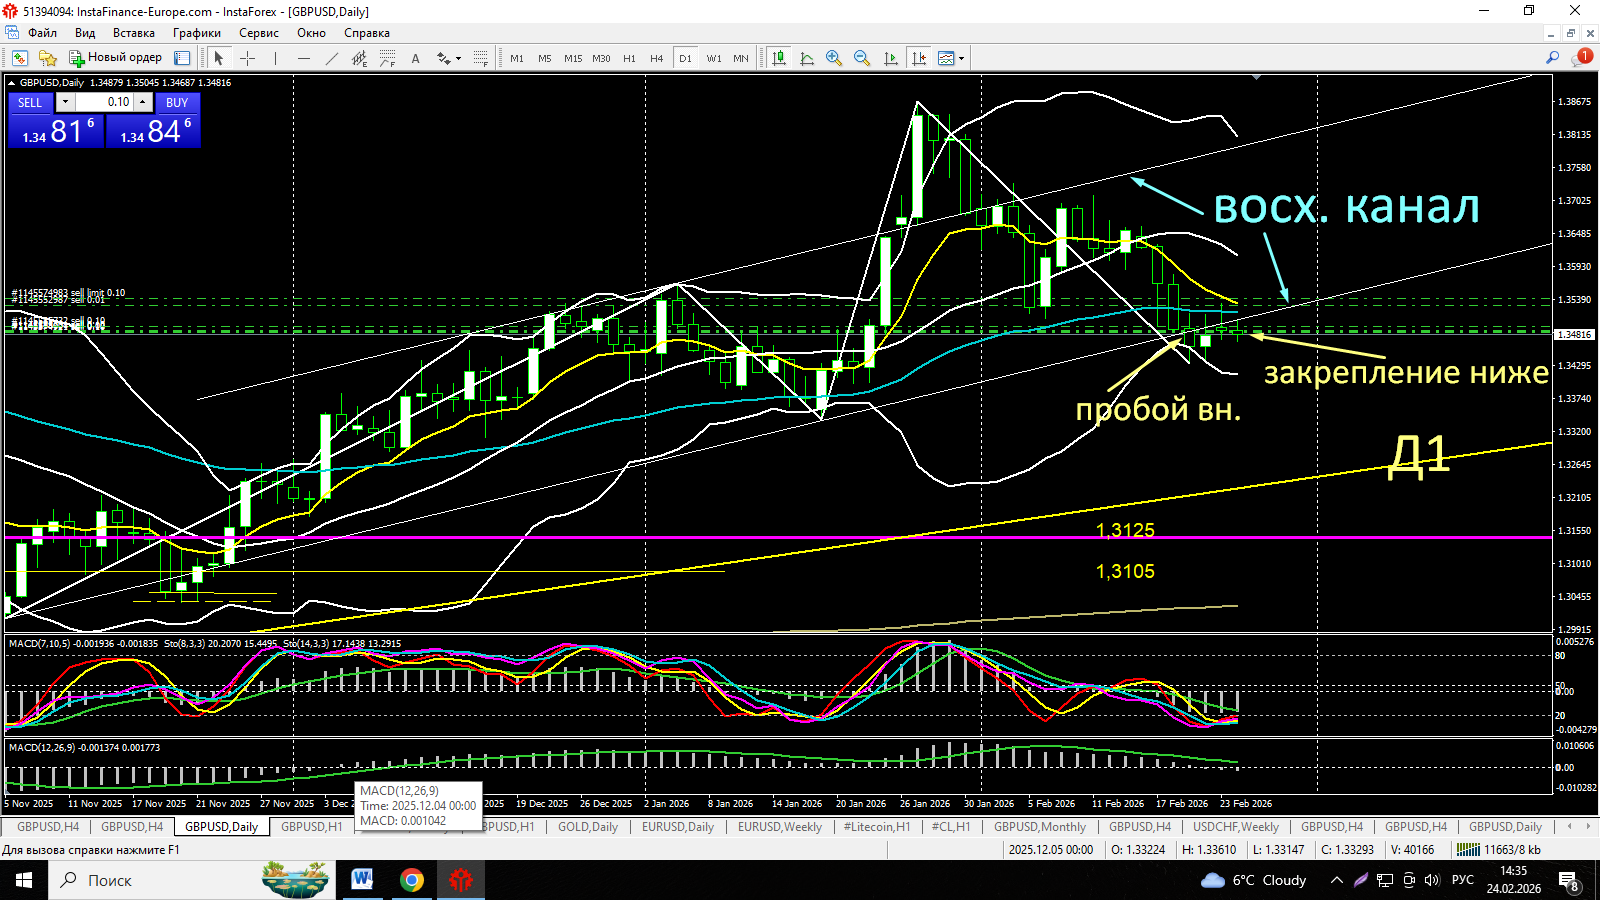Open Google Chrome from the taskbar

pos(411,880)
